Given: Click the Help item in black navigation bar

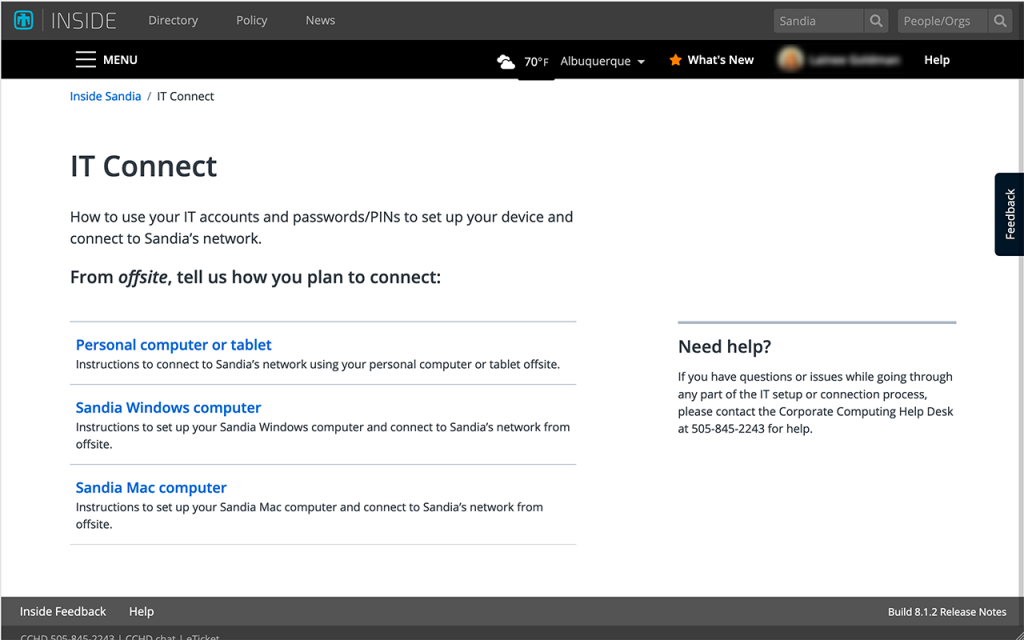Looking at the screenshot, I should (936, 60).
